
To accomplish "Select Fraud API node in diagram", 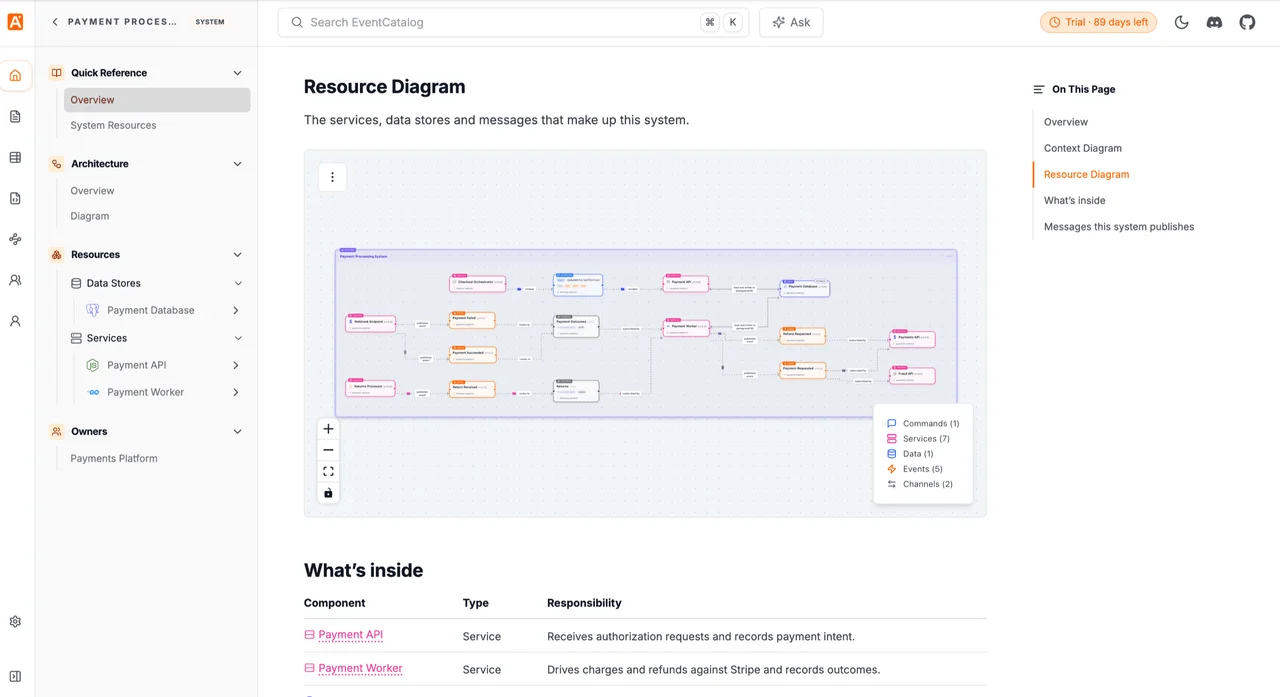I will (912, 376).
